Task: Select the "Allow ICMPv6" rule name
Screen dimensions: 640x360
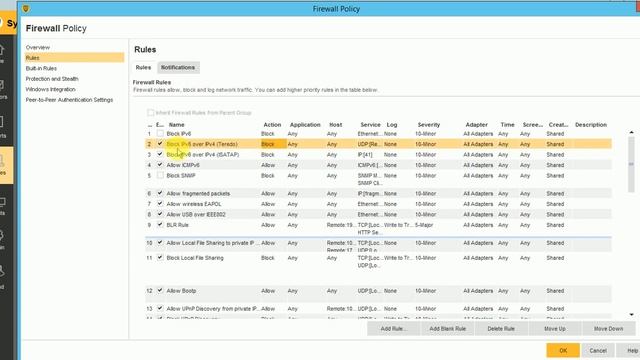Action: pyautogui.click(x=183, y=165)
